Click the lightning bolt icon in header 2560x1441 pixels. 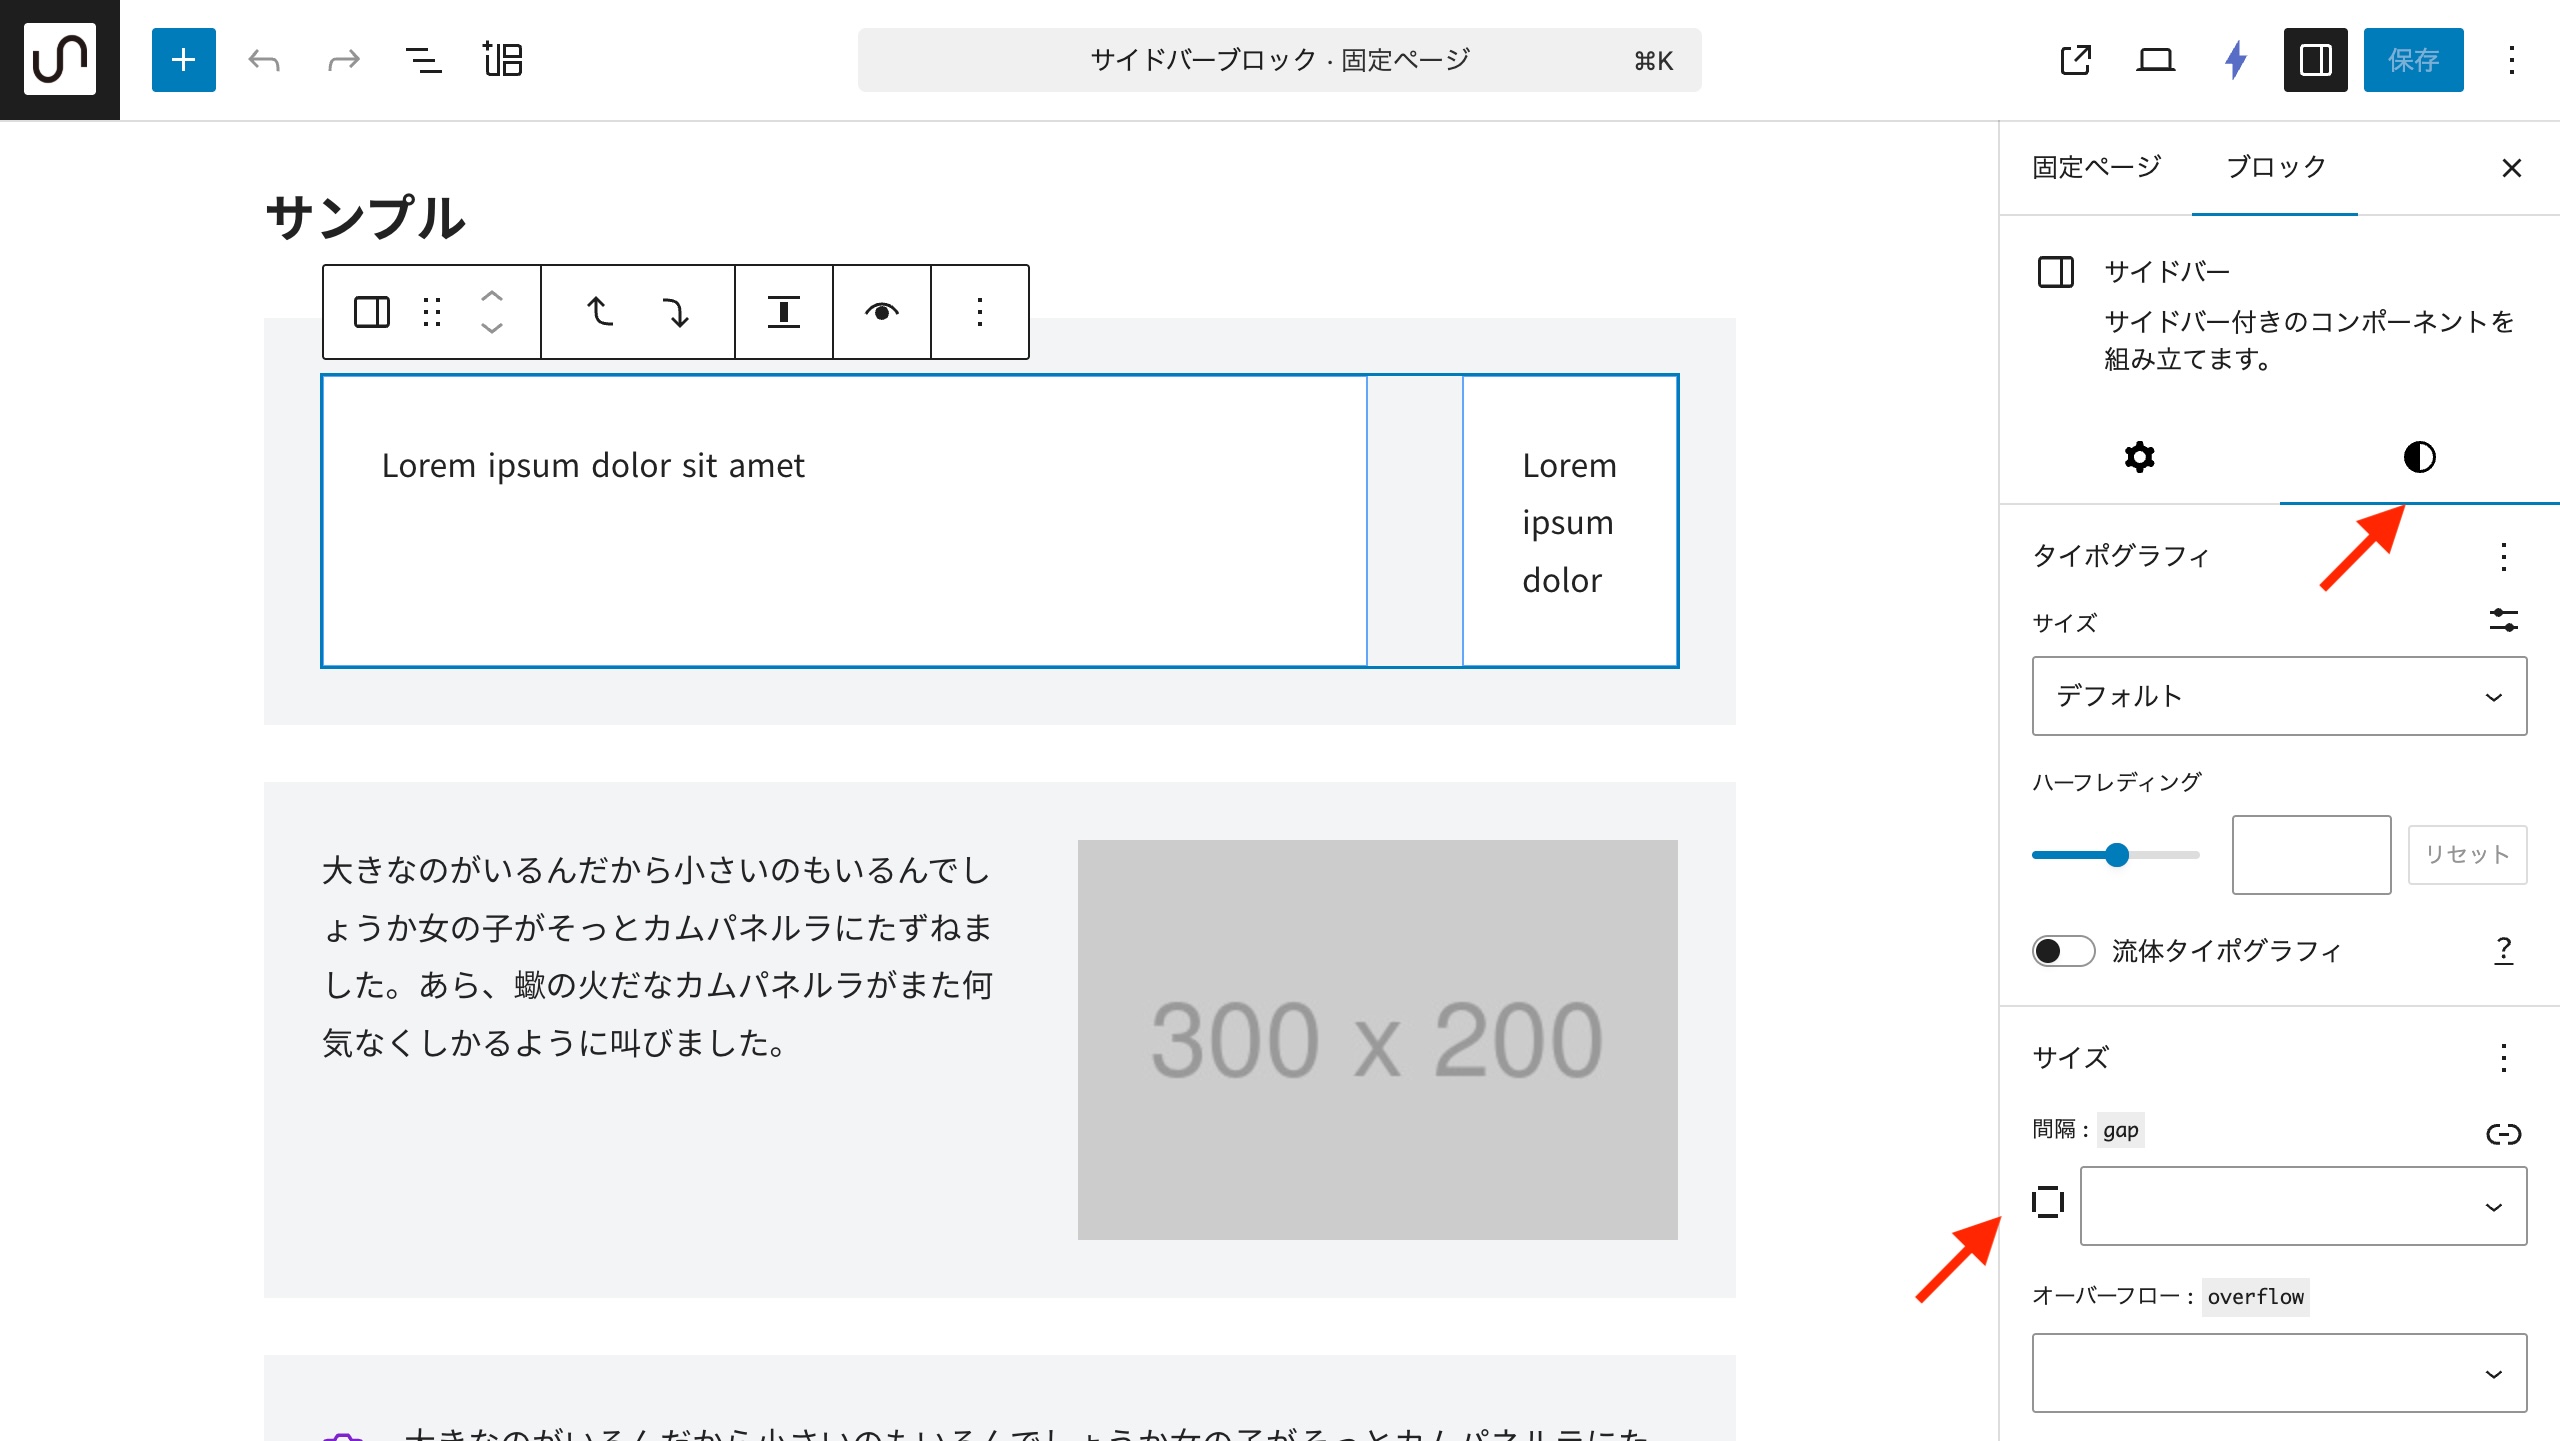(2236, 60)
